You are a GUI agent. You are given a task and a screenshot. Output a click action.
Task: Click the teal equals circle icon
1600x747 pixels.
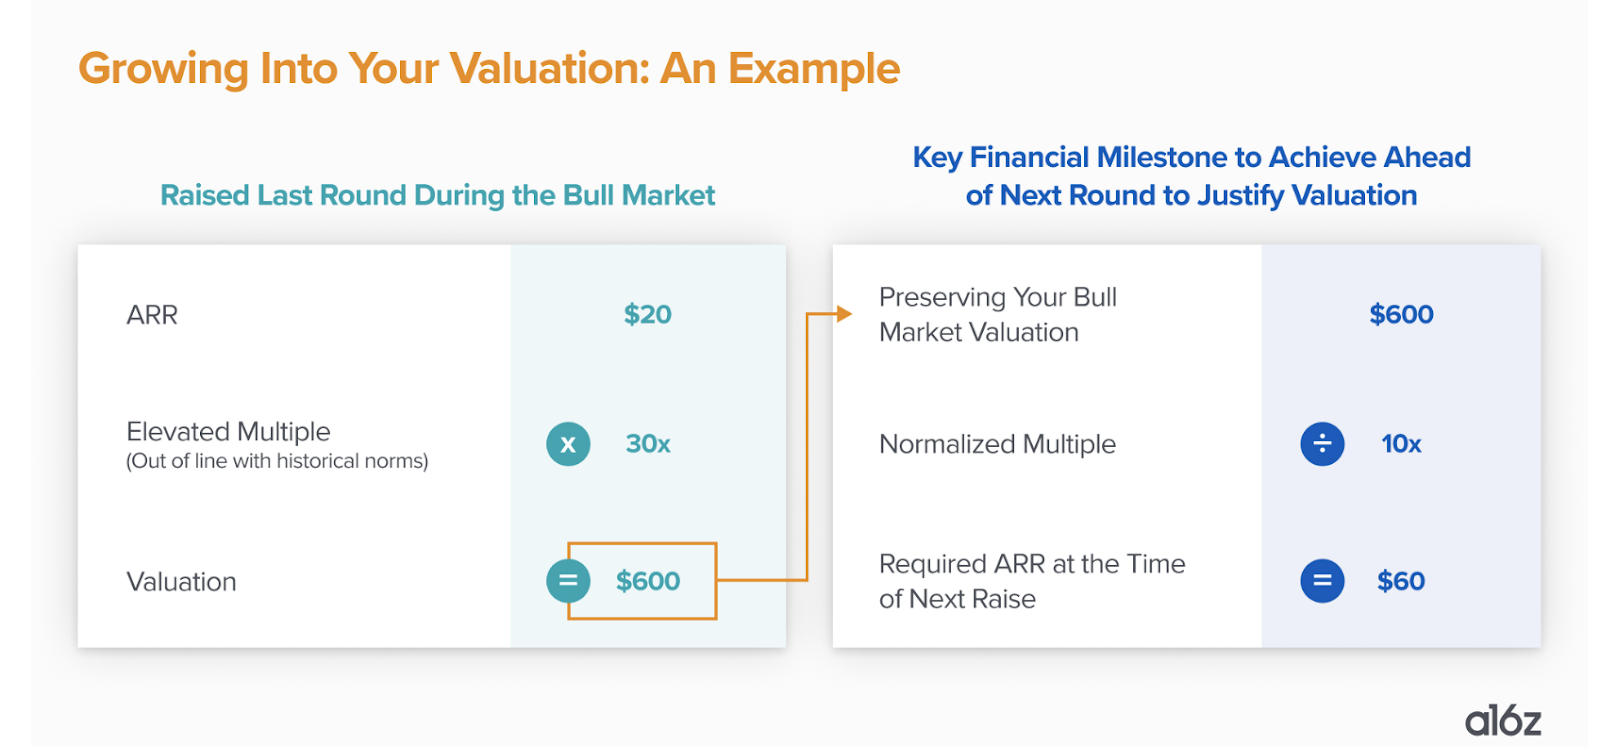[x=568, y=581]
